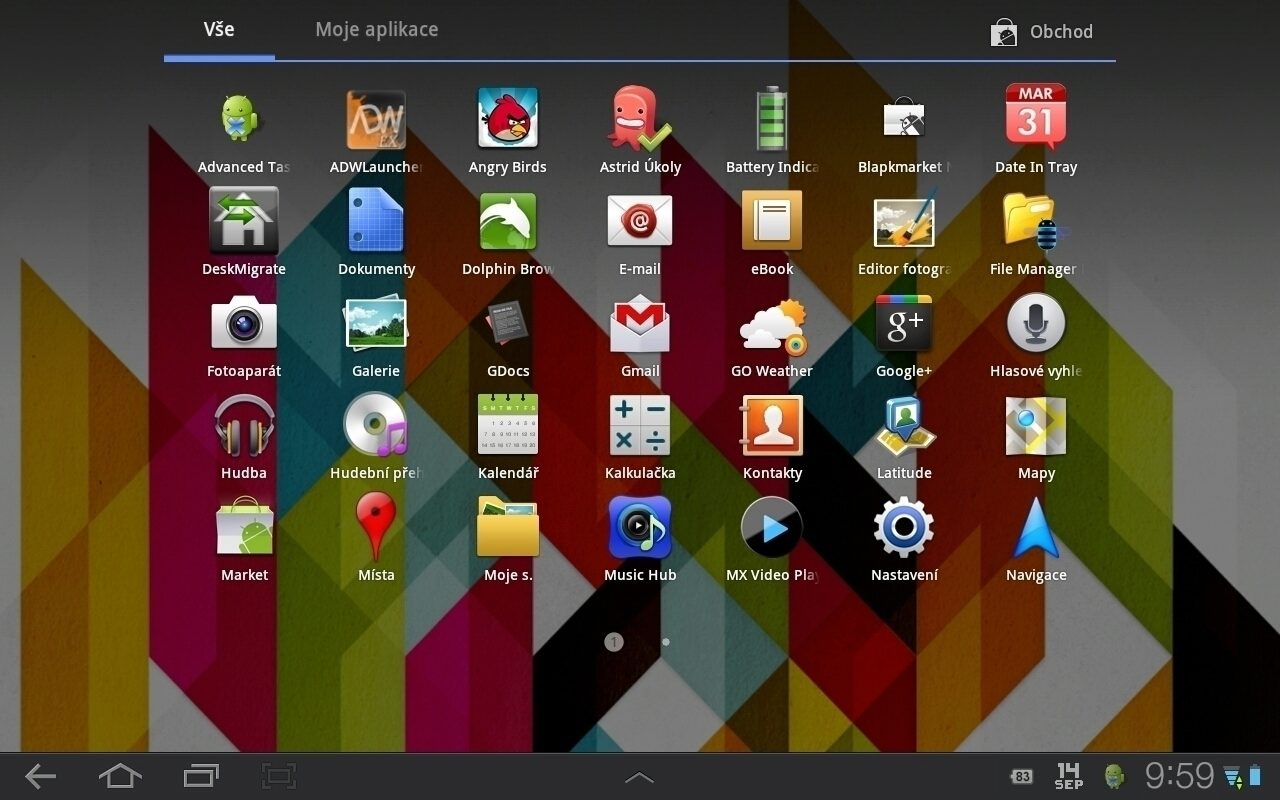Open Nastavení settings app
The height and width of the screenshot is (800, 1280).
click(904, 528)
